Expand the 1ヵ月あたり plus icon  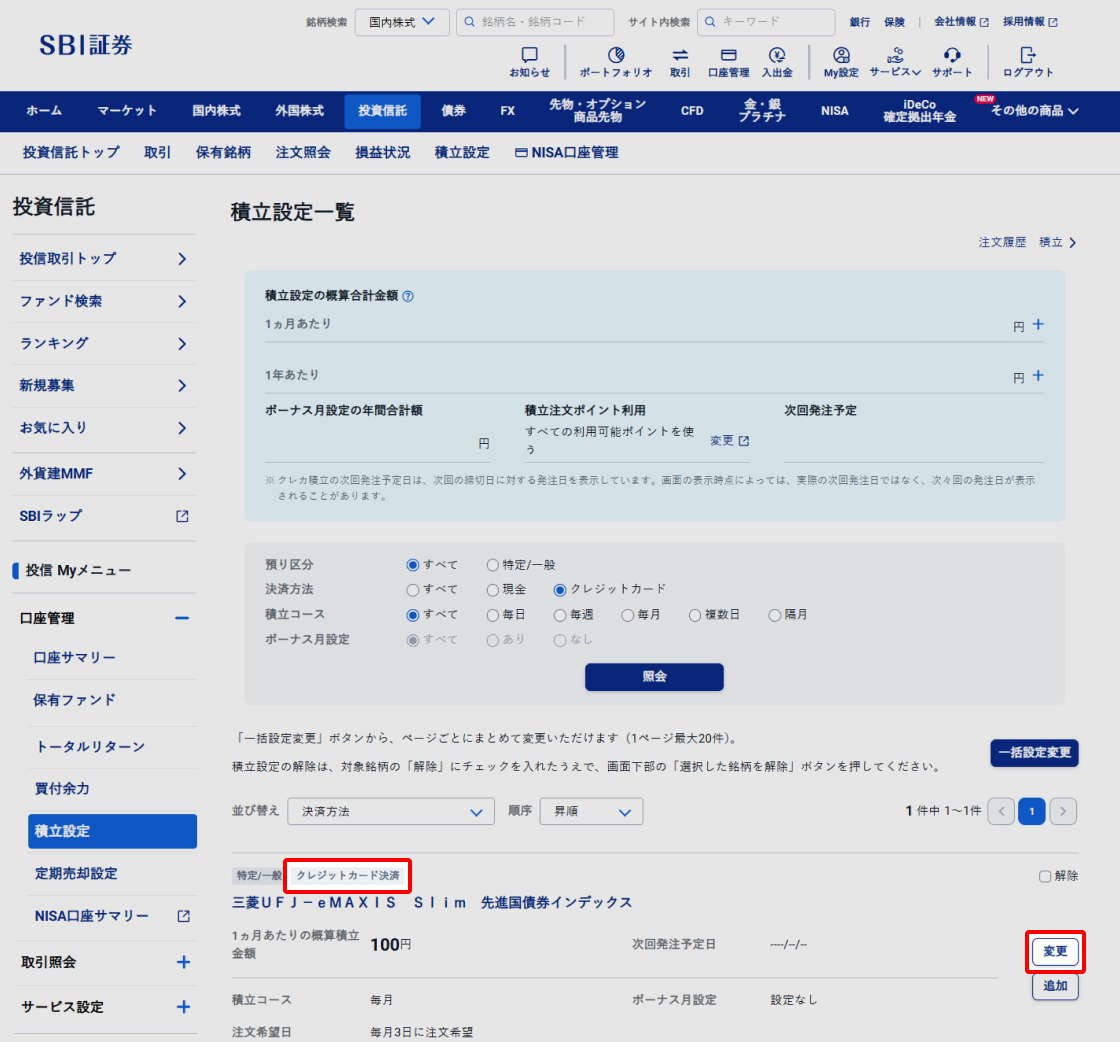click(x=1038, y=325)
